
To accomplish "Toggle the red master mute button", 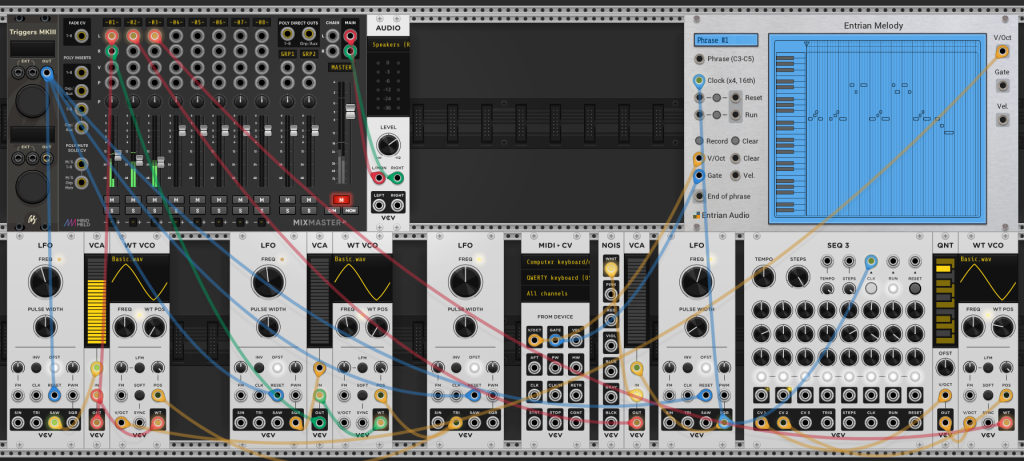I will [341, 199].
